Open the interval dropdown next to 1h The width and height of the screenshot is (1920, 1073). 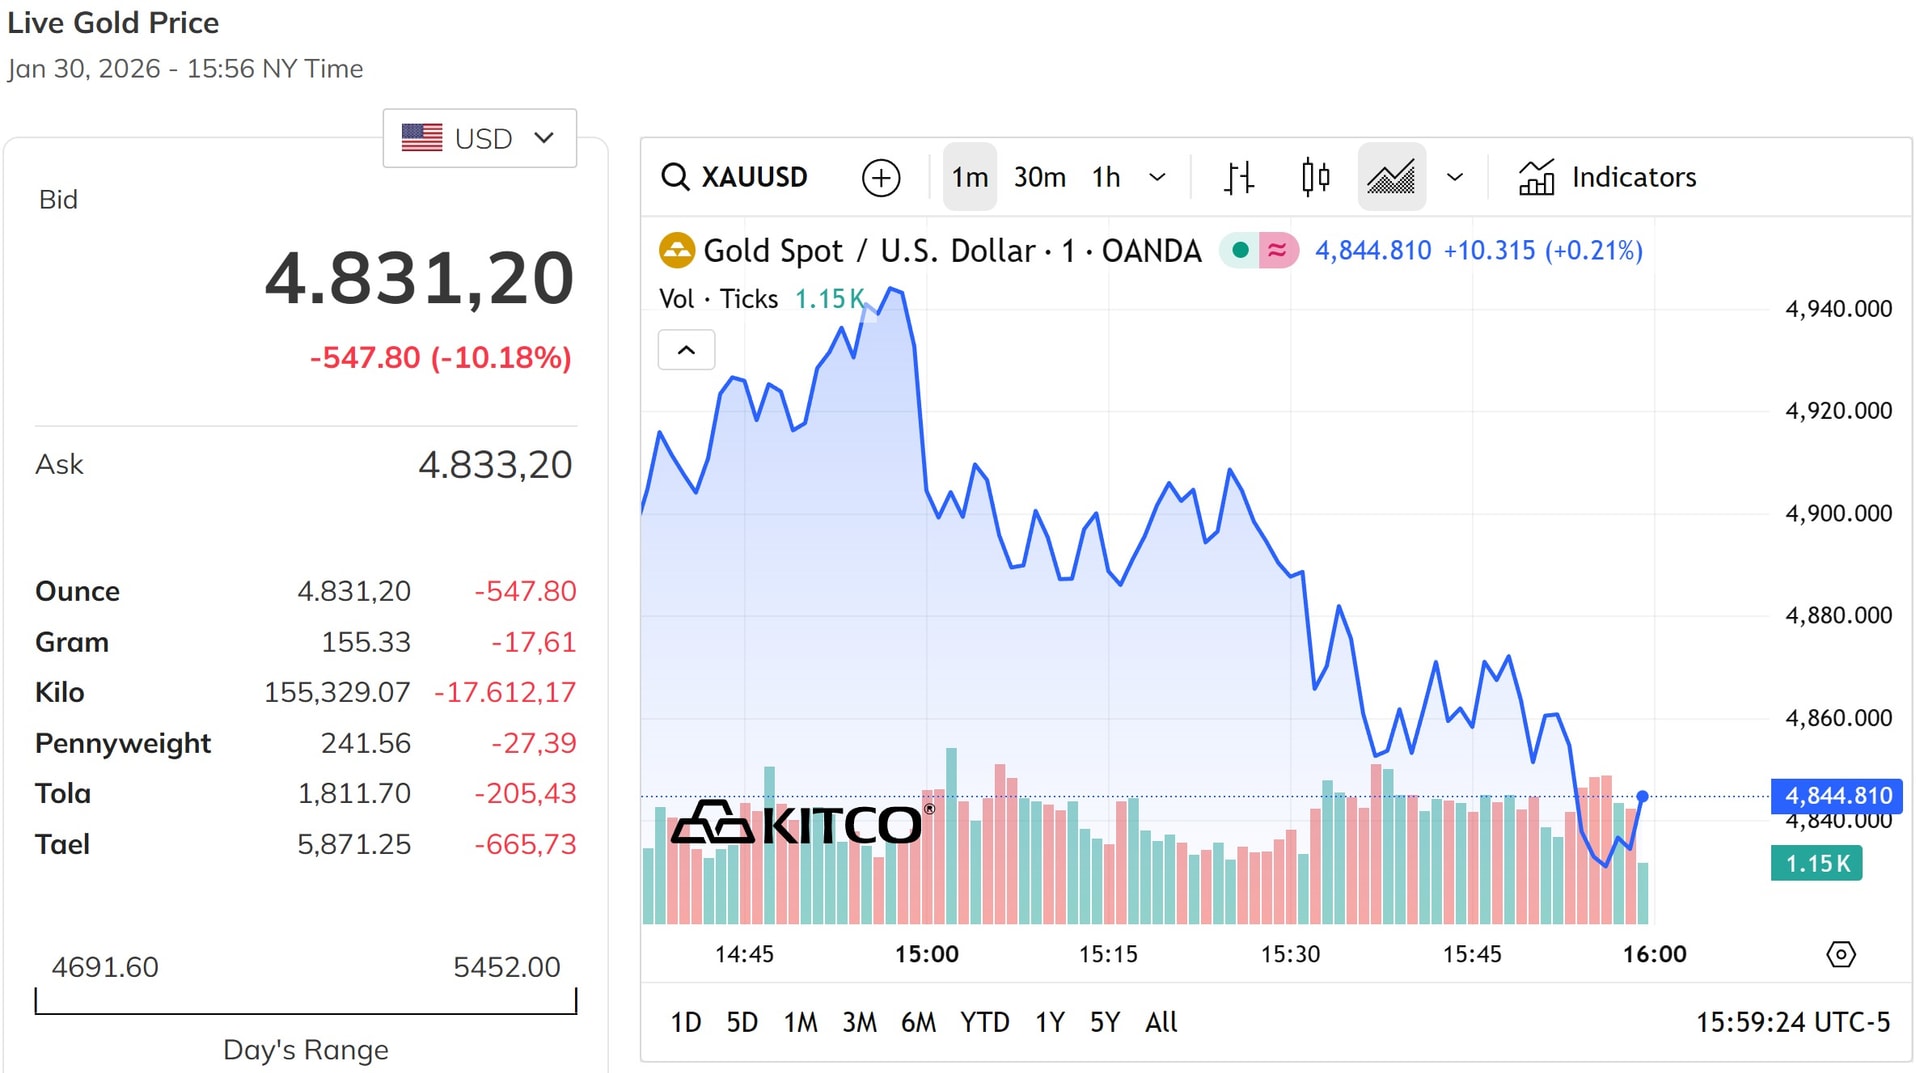point(1158,177)
